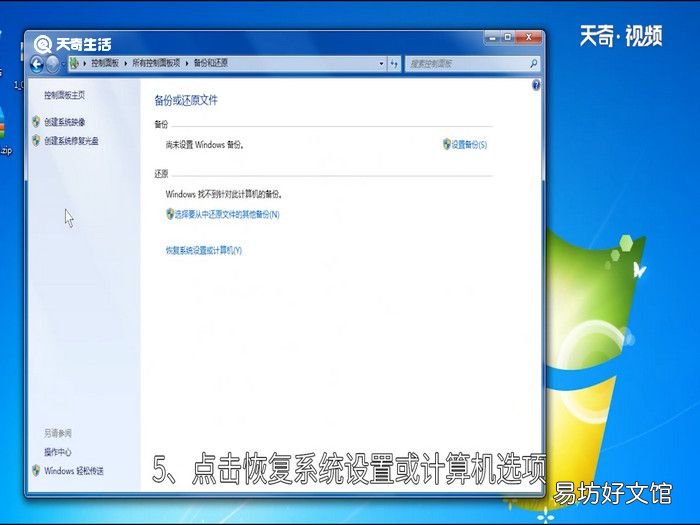Maximize the Backup and Restore window

508,38
